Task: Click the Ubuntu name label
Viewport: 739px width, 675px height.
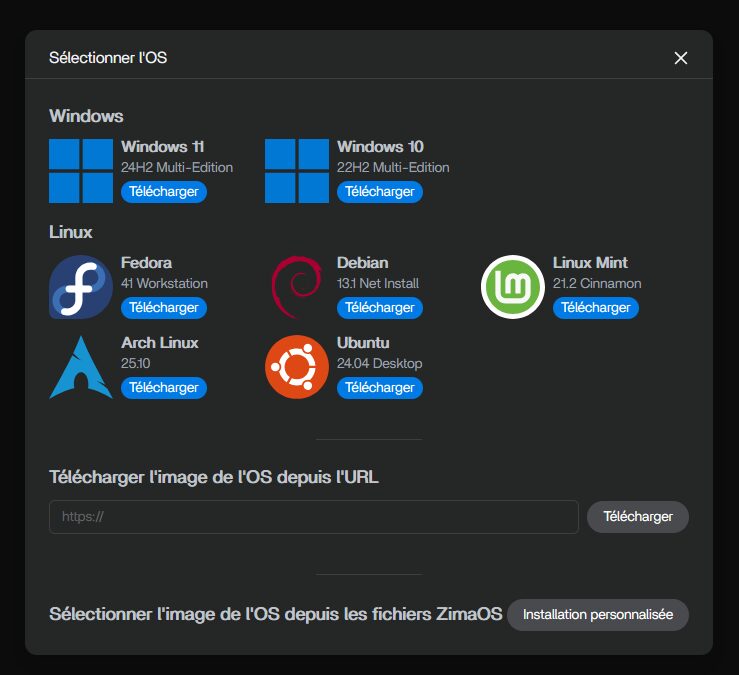Action: [x=363, y=343]
